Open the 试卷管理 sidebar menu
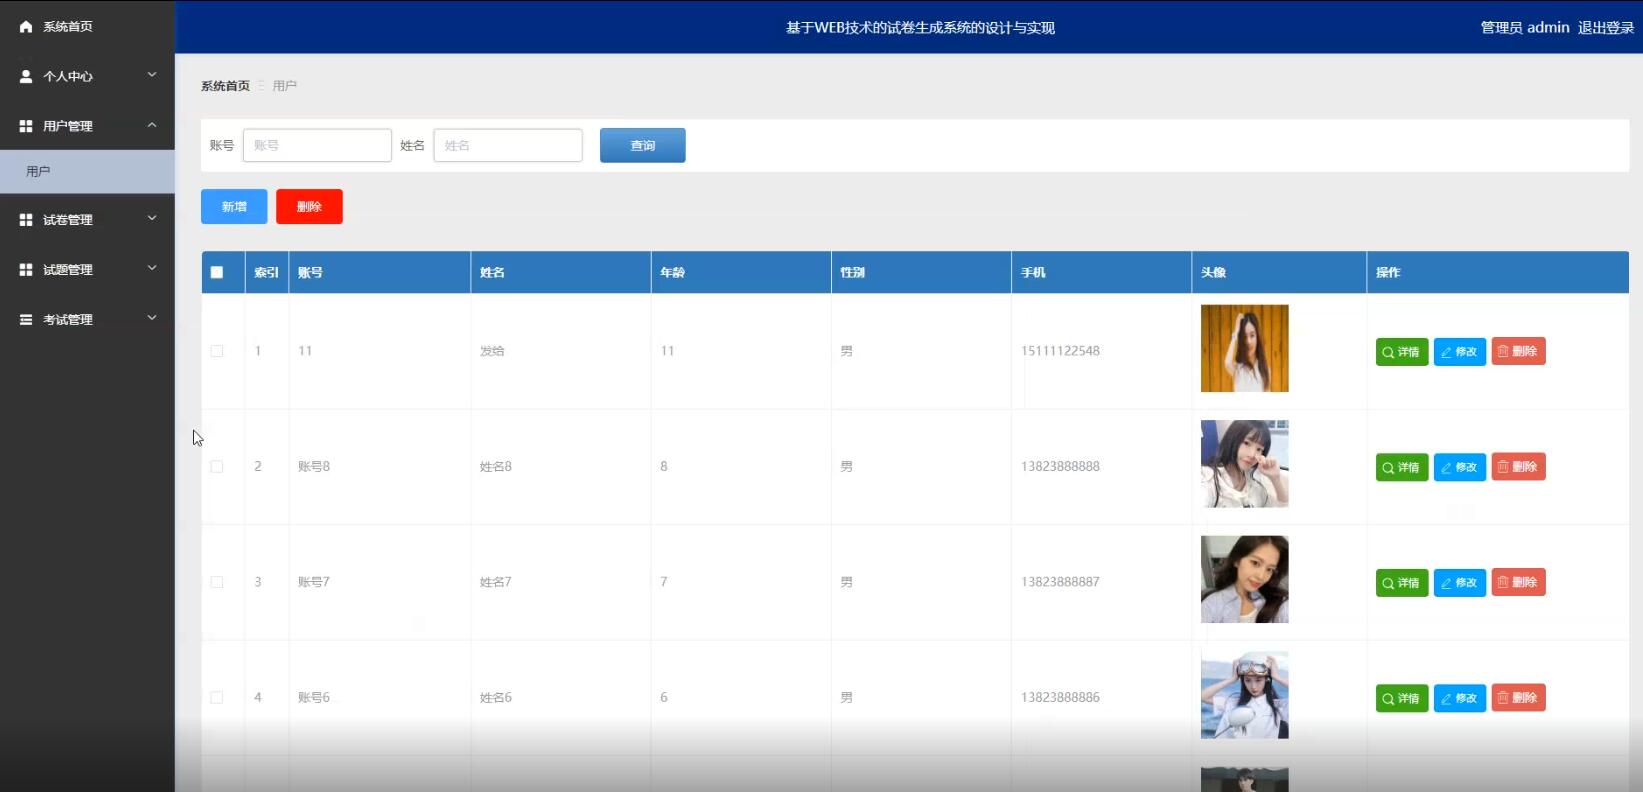1643x792 pixels. [x=87, y=219]
